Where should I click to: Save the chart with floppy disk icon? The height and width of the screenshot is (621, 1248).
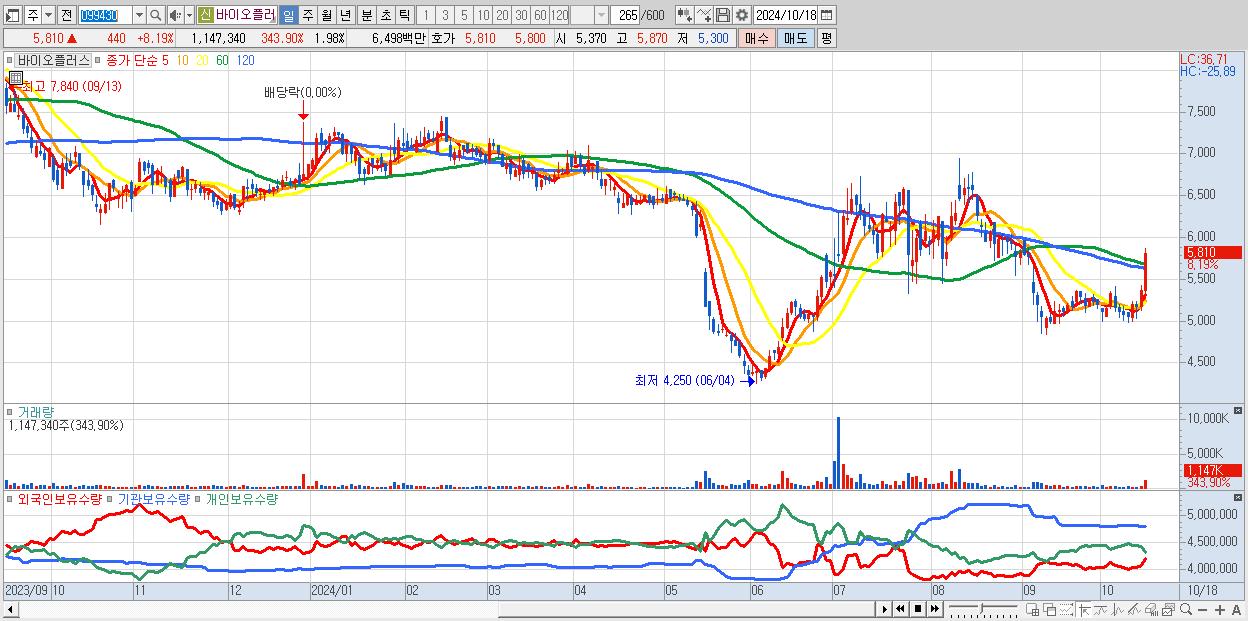(723, 15)
